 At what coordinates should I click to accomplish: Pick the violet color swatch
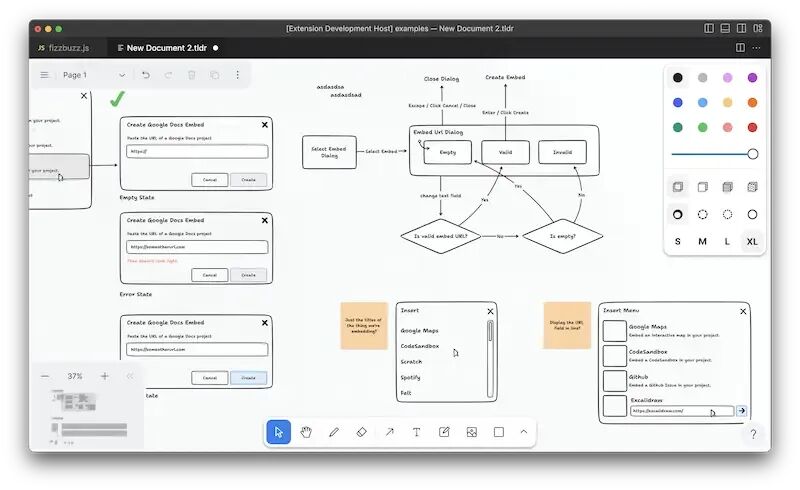click(753, 78)
